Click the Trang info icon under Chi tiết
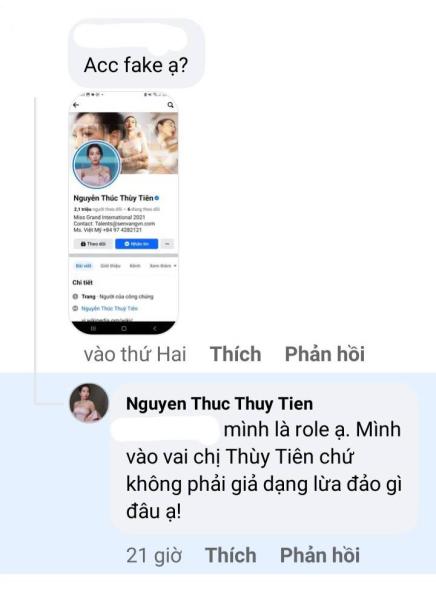The image size is (436, 600). (x=75, y=296)
